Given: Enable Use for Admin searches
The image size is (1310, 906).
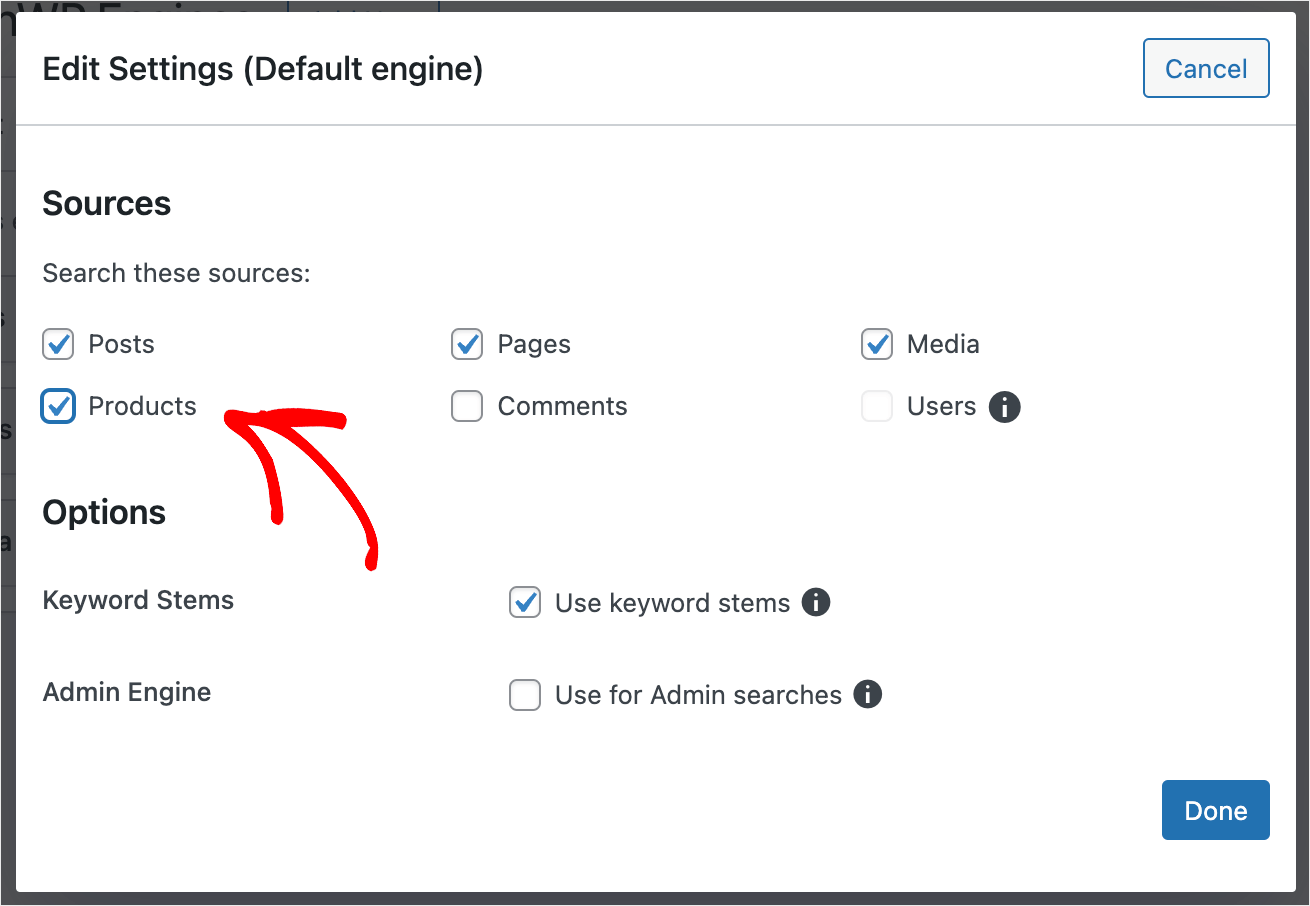Looking at the screenshot, I should click(x=525, y=695).
